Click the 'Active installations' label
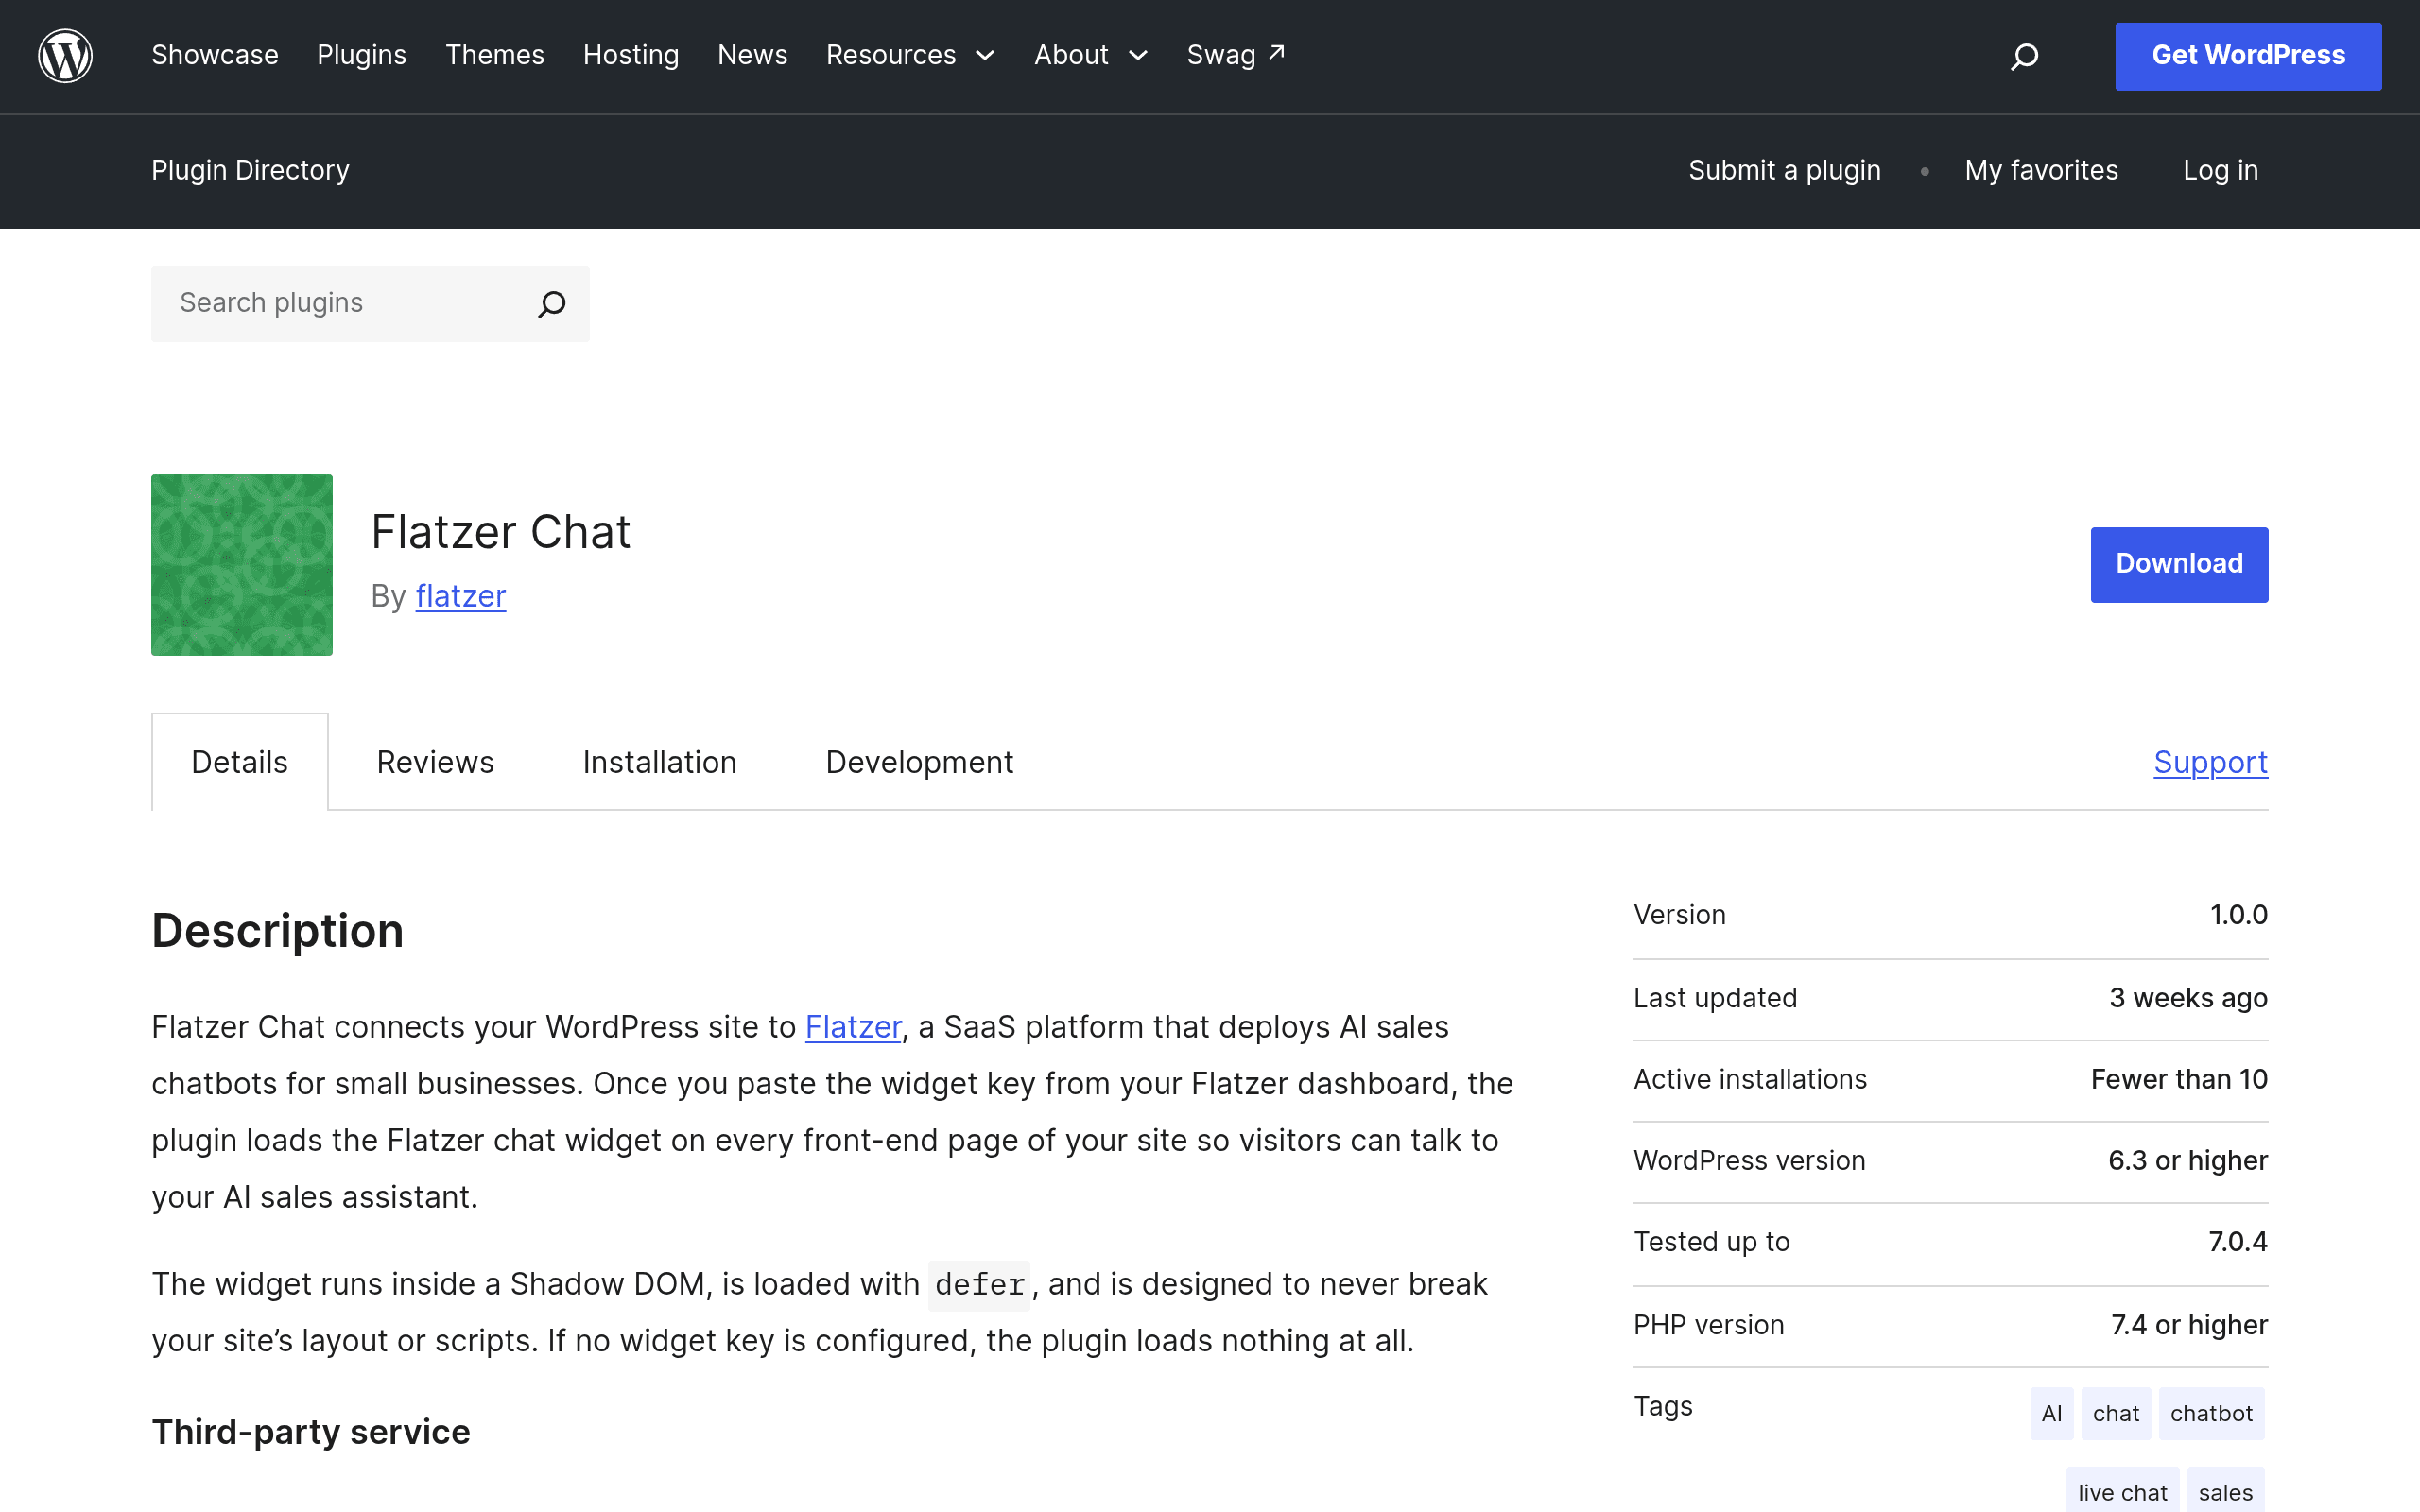This screenshot has width=2420, height=1512. pos(1750,1079)
